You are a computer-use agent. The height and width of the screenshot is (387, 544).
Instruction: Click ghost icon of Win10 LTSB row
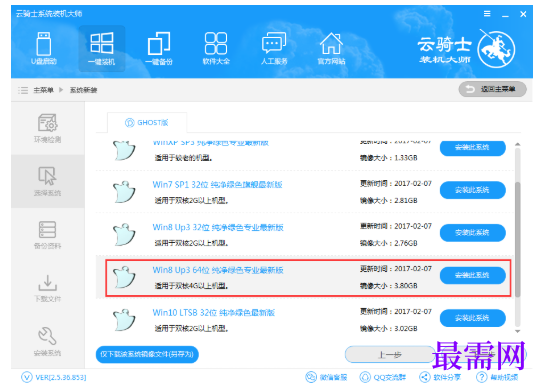124,320
